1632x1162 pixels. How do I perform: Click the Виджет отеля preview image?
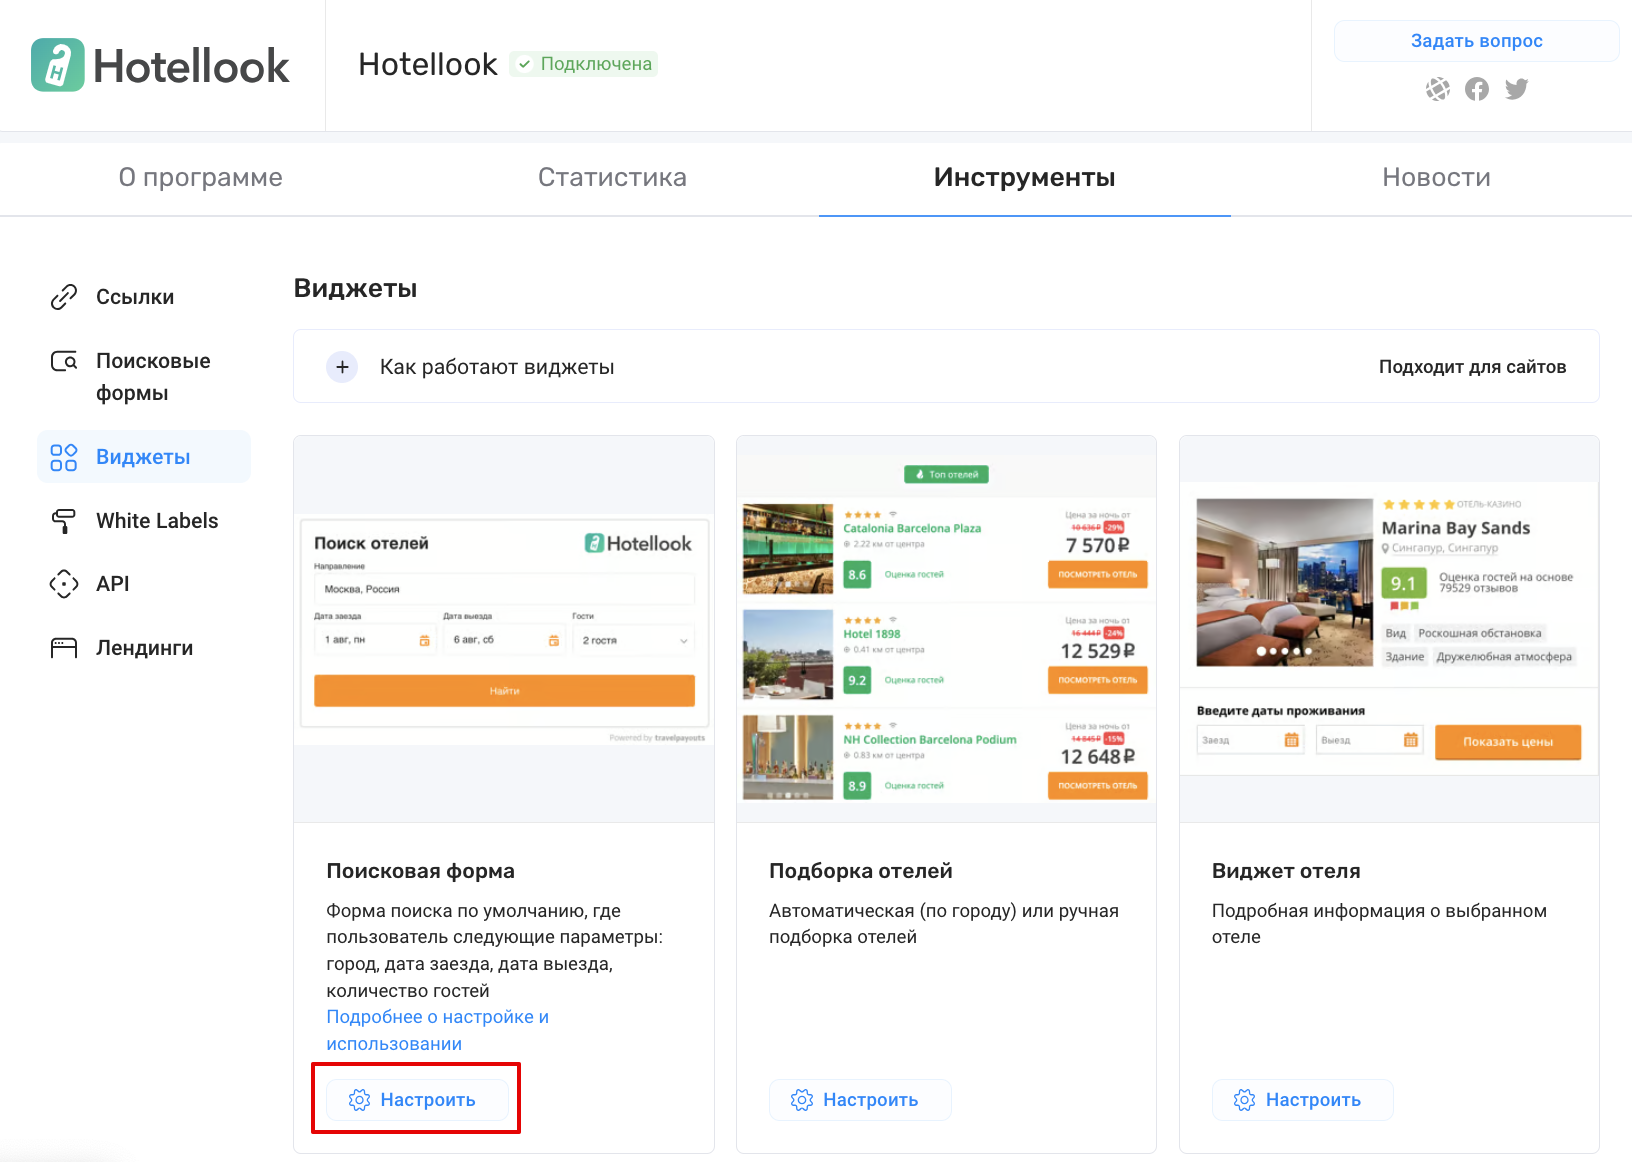pos(1389,629)
